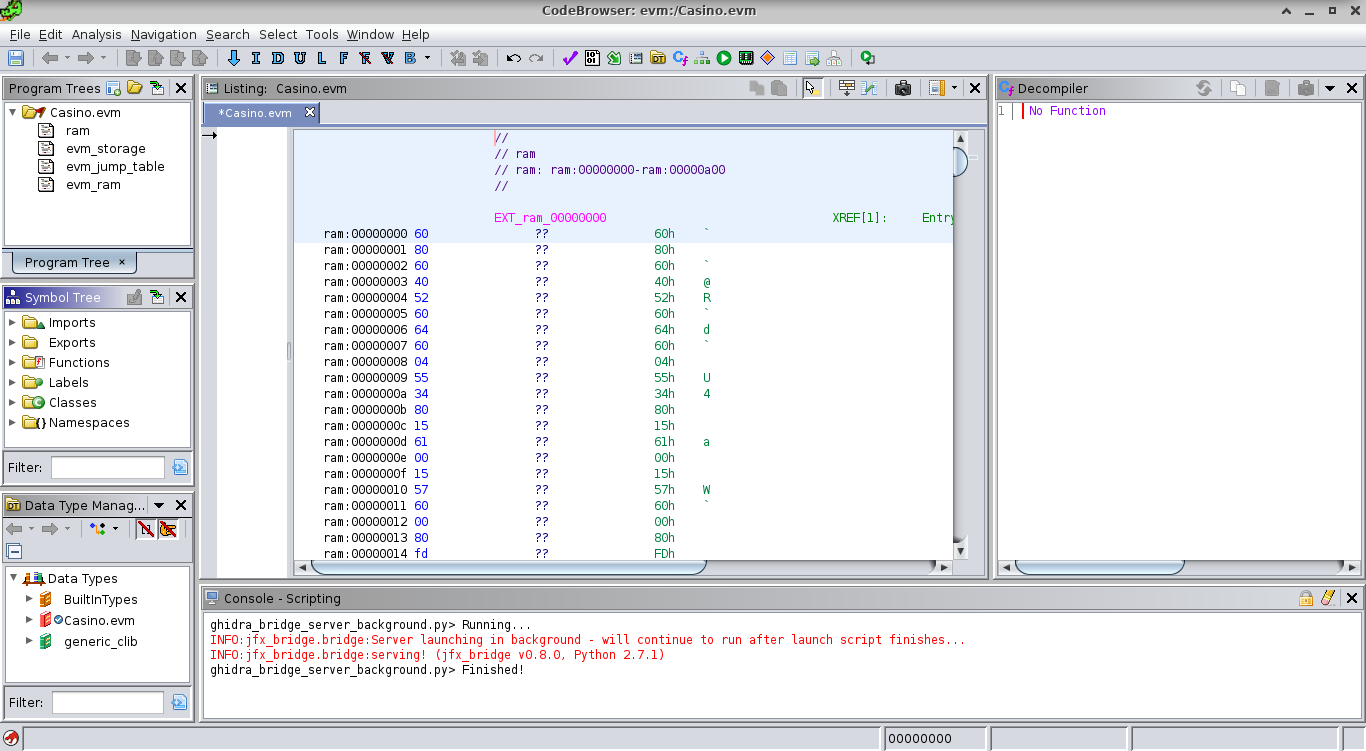
Task: Clear console eraser icon
Action: (1328, 598)
